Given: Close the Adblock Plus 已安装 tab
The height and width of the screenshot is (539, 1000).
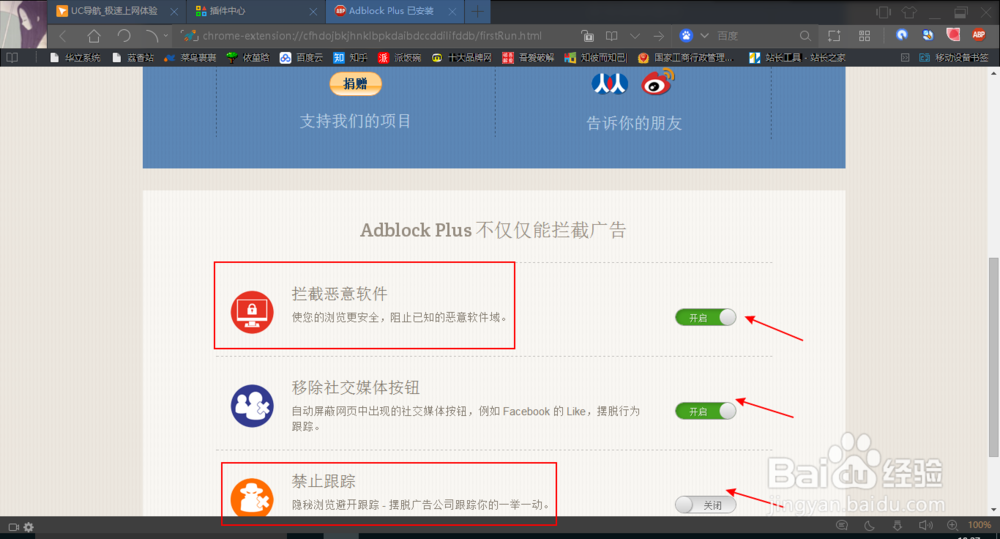Looking at the screenshot, I should (x=452, y=11).
